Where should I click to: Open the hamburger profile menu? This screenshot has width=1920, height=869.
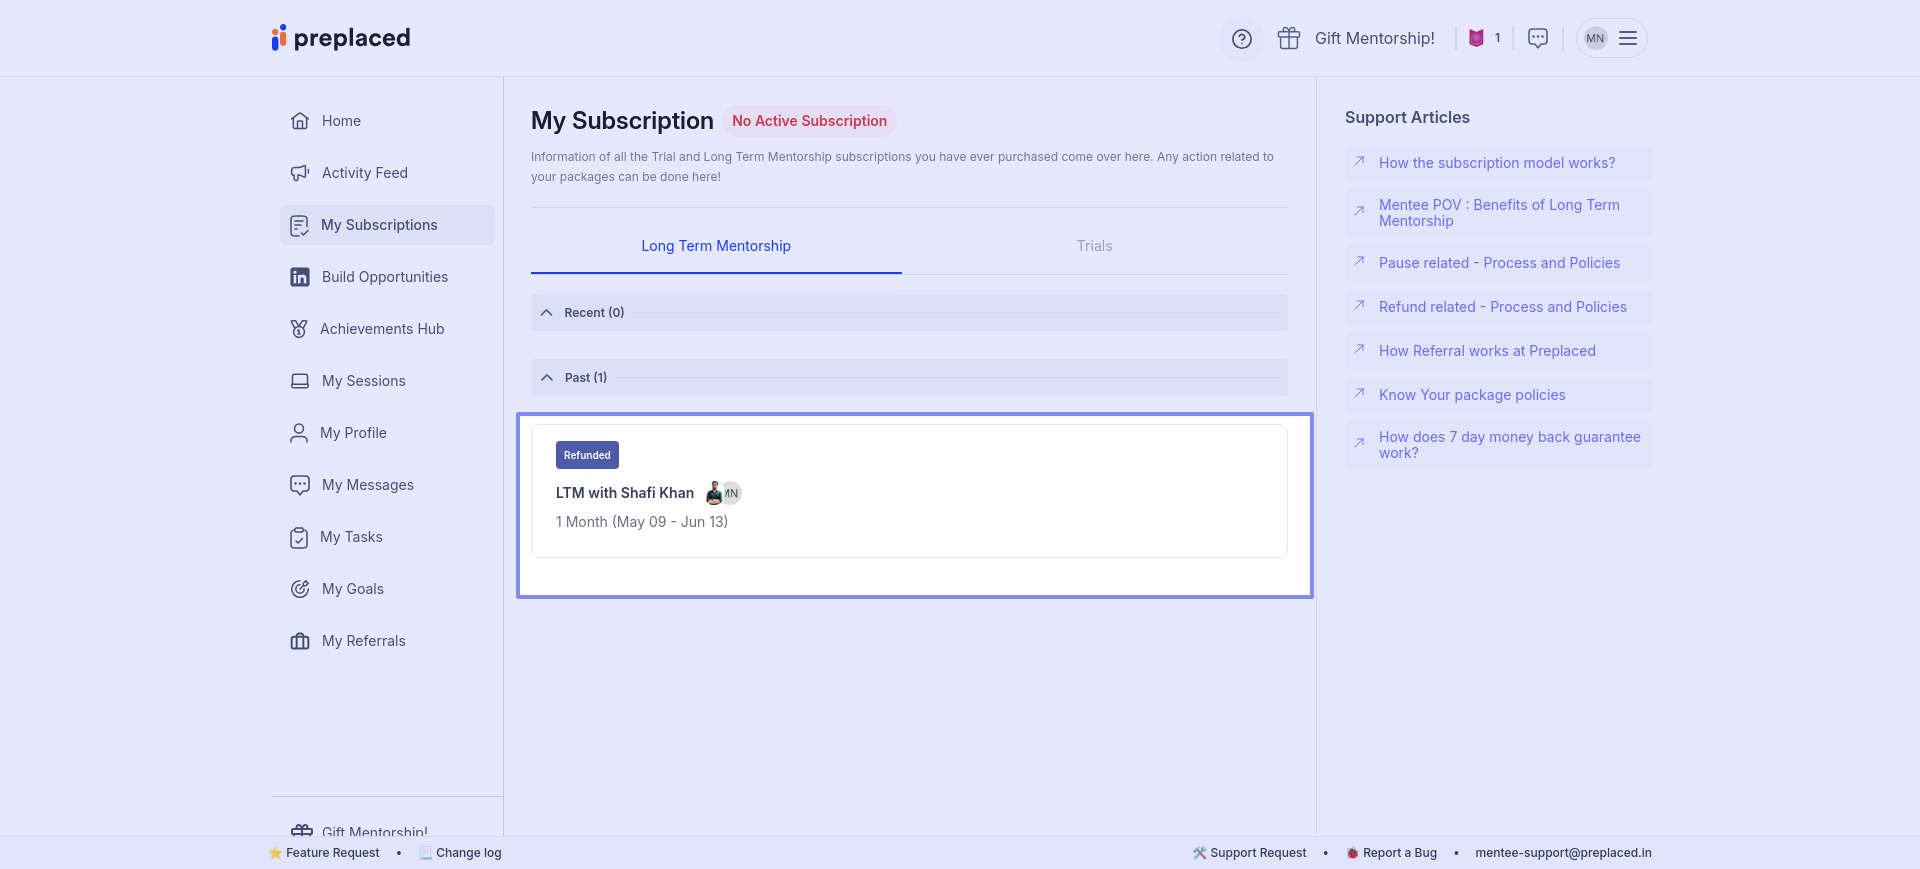click(1627, 38)
